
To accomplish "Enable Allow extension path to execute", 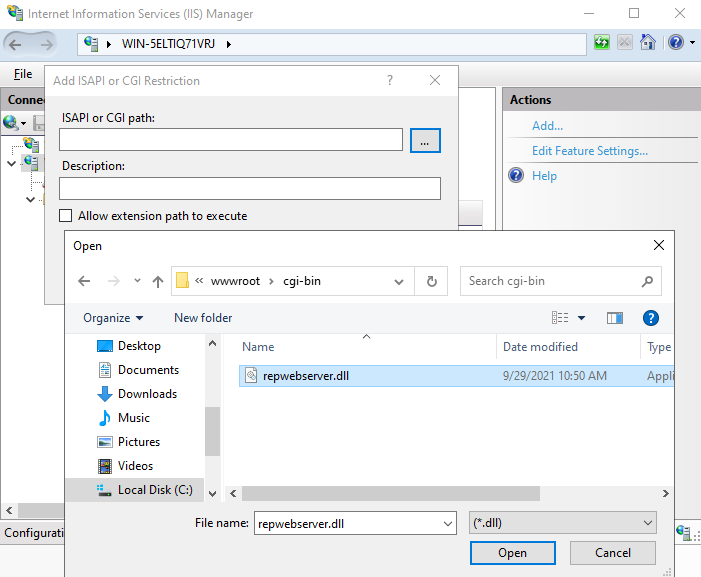I will click(66, 216).
